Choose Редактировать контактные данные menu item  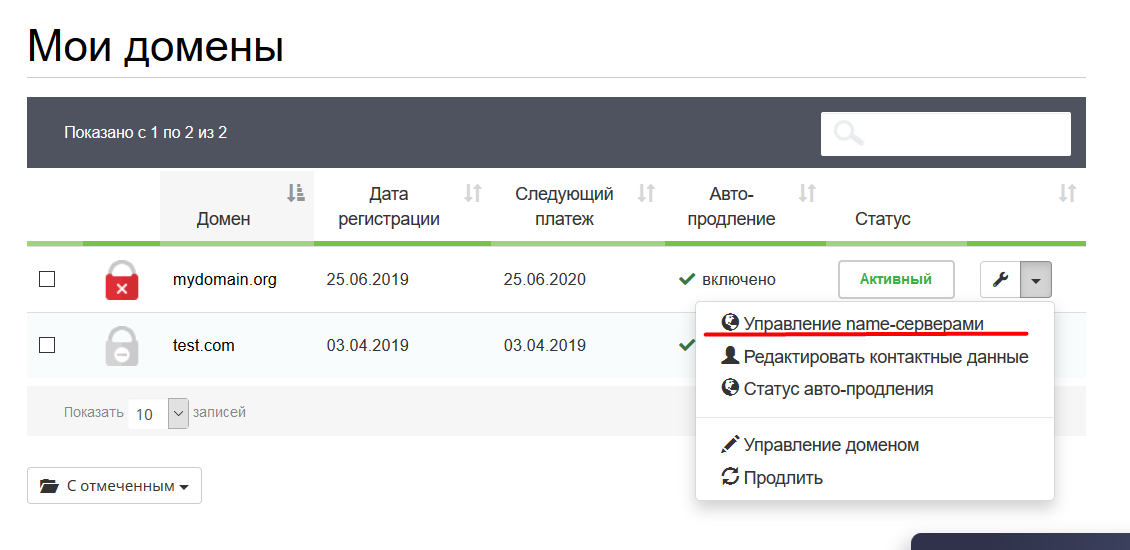point(875,357)
